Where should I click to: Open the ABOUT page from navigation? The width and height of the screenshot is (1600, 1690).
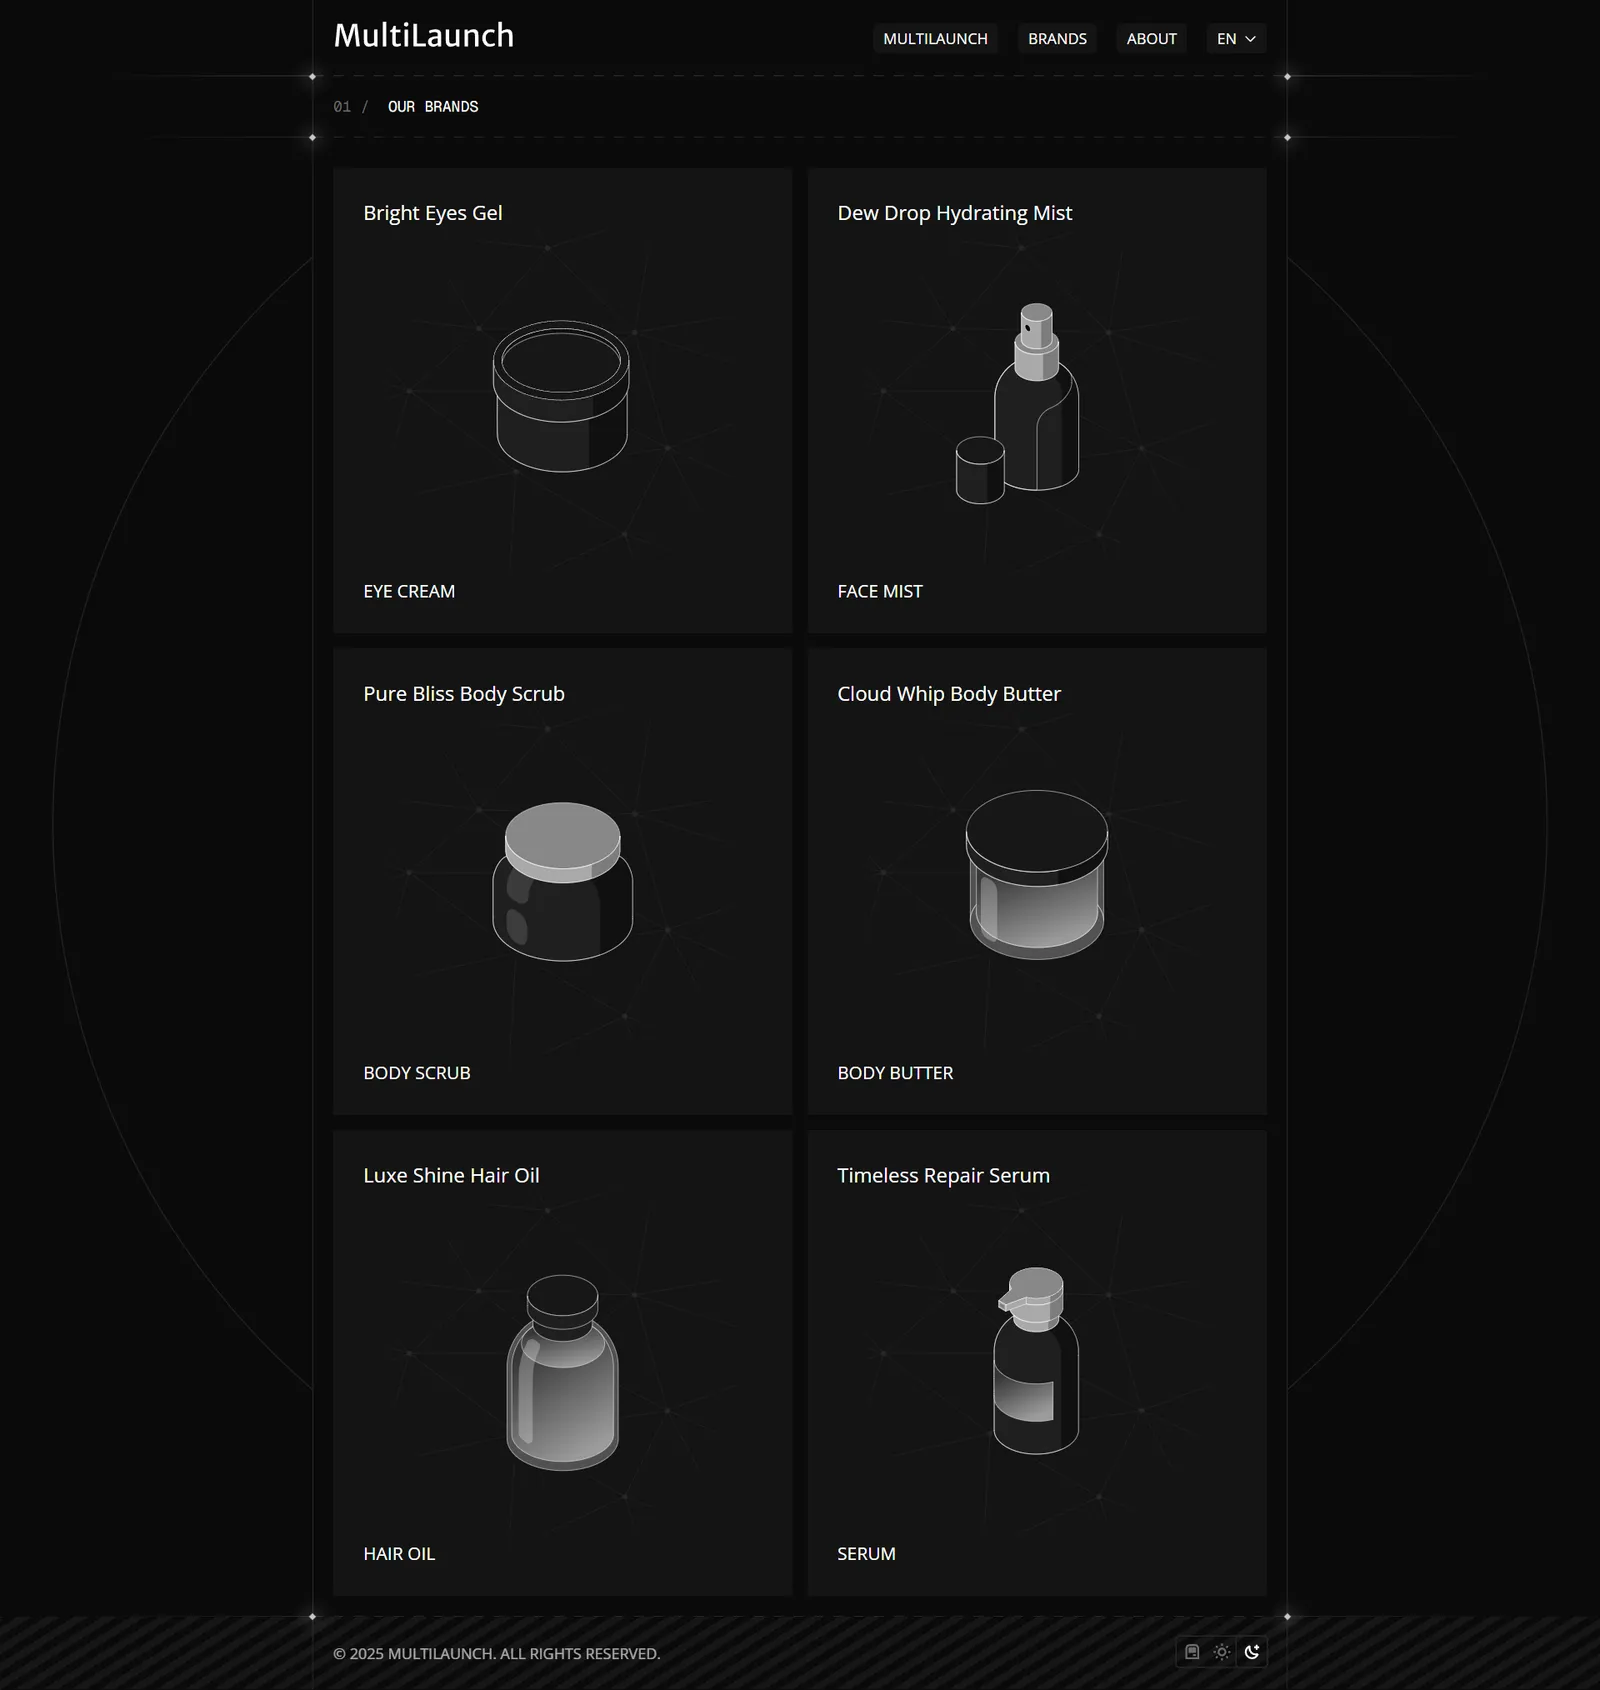click(1151, 39)
